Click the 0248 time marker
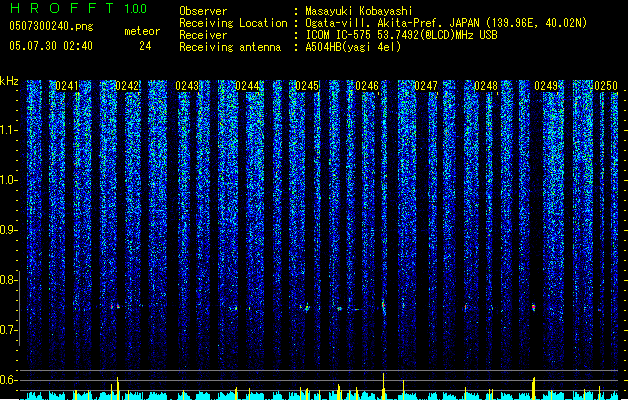The height and width of the screenshot is (400, 629). [486, 86]
